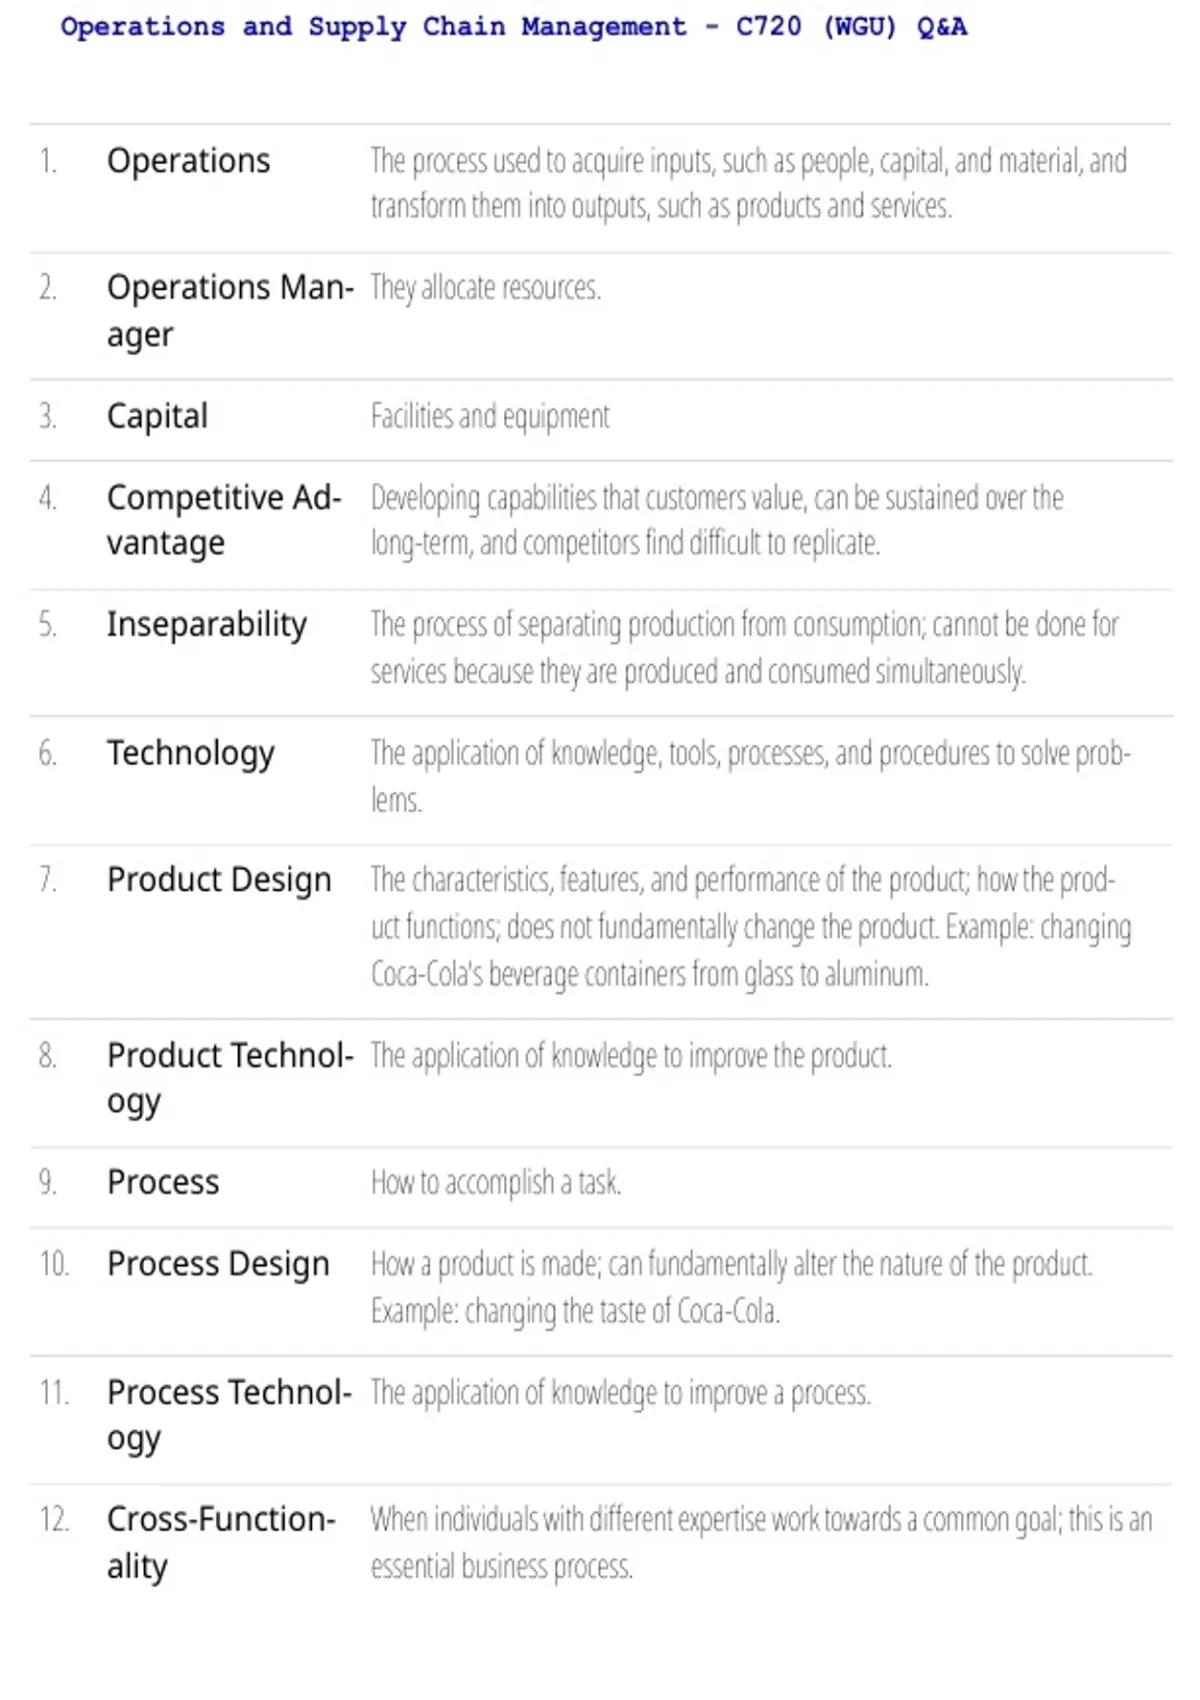Click row number 12 label
The width and height of the screenshot is (1200, 1700).
click(54, 1520)
